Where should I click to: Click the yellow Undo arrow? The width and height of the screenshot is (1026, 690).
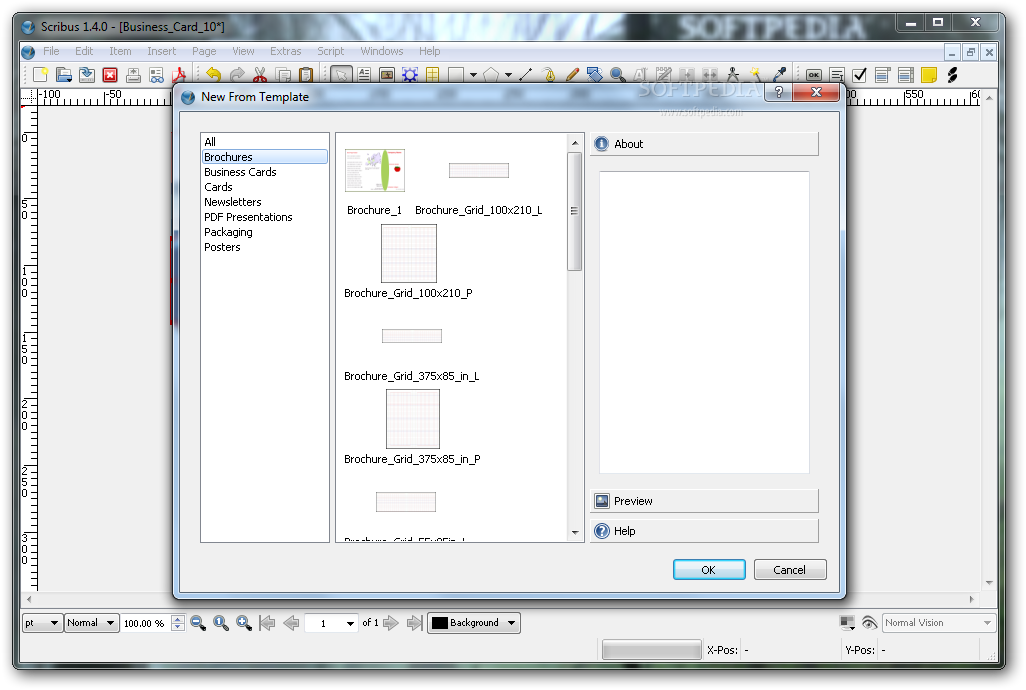(213, 75)
